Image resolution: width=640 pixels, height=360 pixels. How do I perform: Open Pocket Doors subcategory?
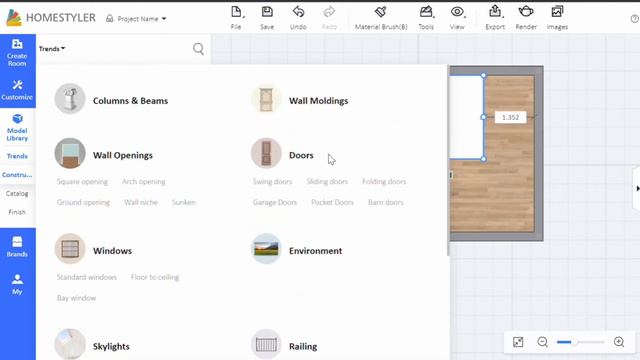coord(332,202)
